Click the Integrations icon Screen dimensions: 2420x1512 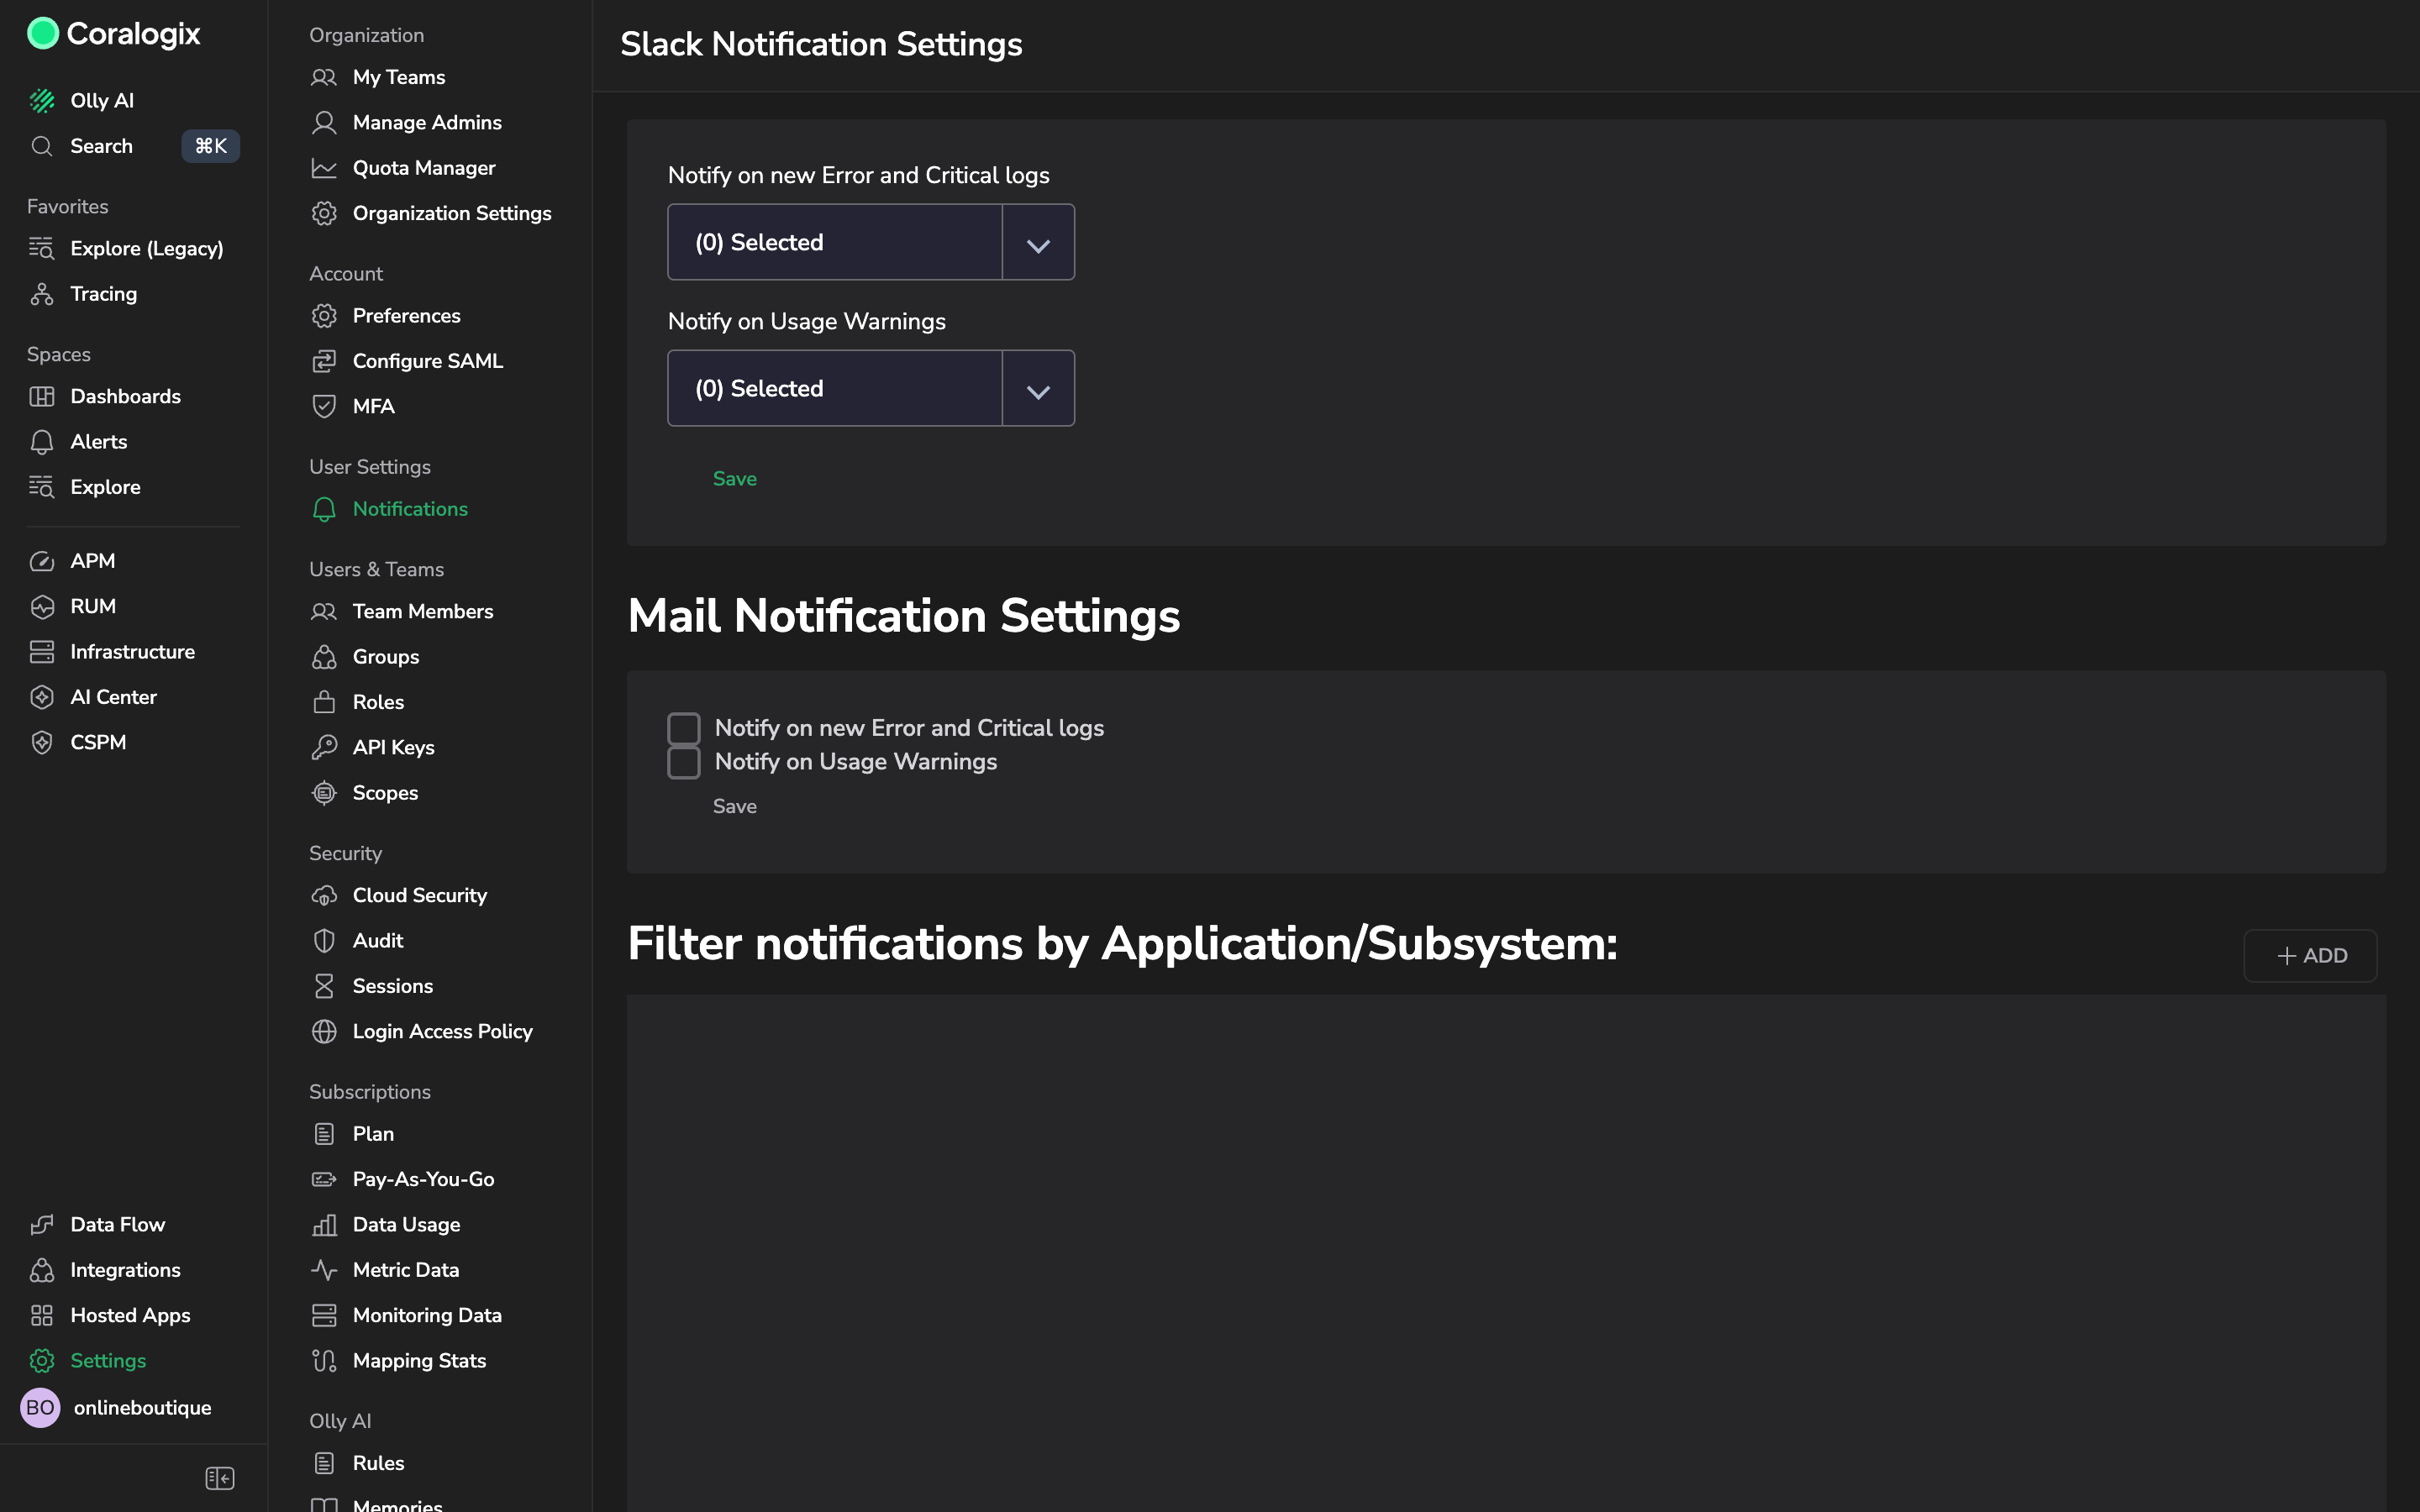pos(42,1270)
